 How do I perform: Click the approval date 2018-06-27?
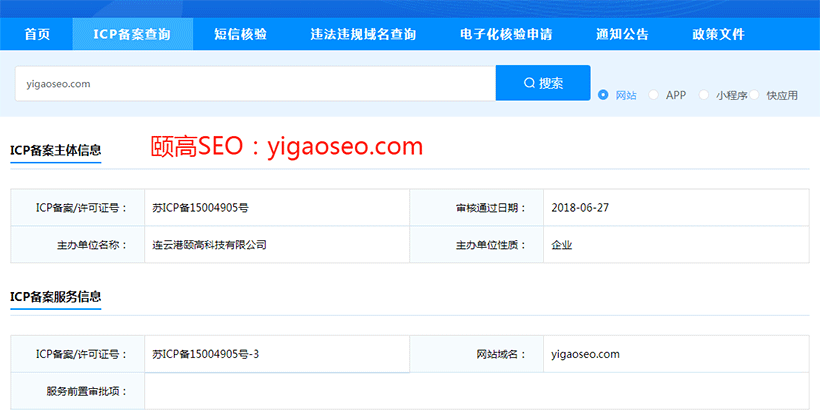click(x=581, y=208)
